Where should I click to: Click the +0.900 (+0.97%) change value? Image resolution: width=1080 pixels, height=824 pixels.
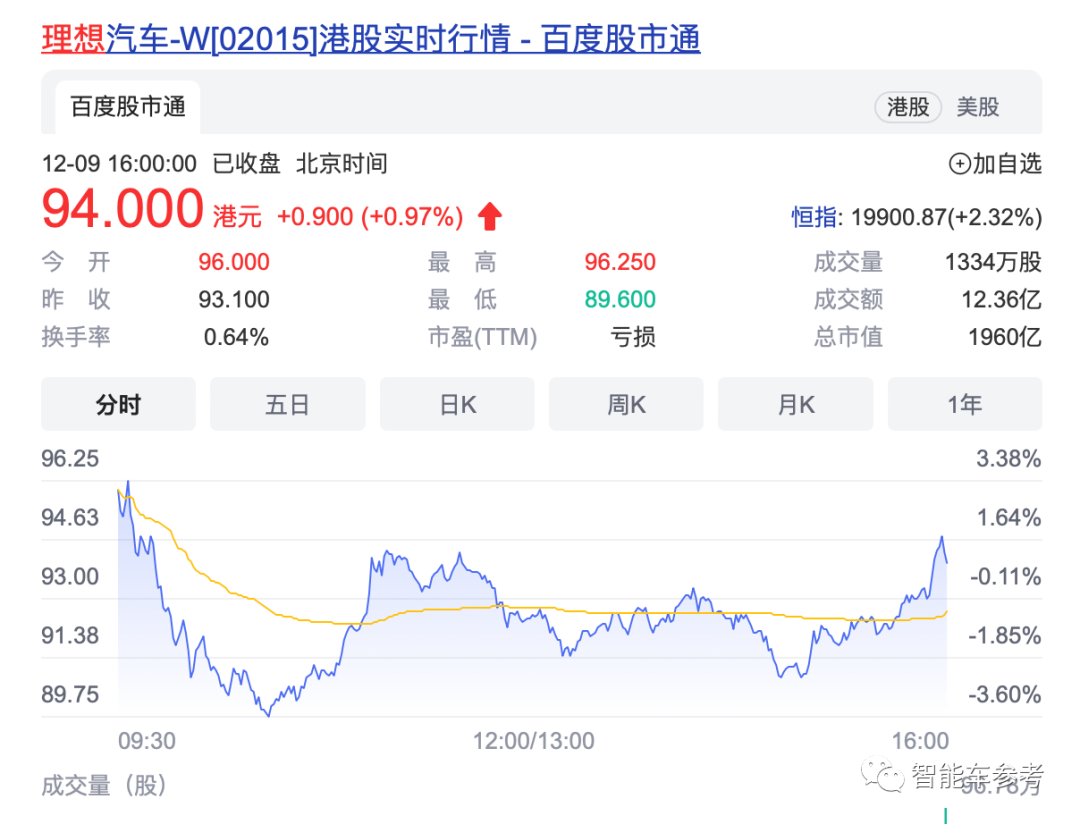click(x=370, y=217)
